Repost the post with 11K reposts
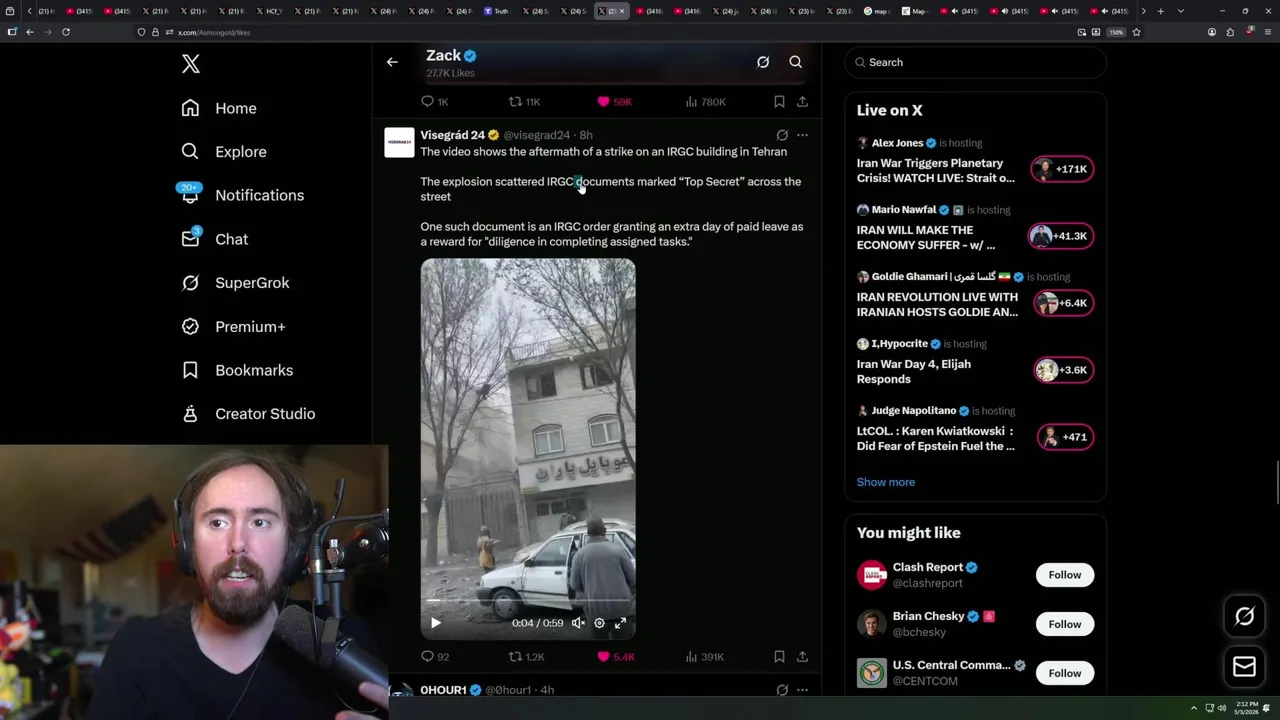This screenshot has width=1280, height=720. (x=524, y=102)
